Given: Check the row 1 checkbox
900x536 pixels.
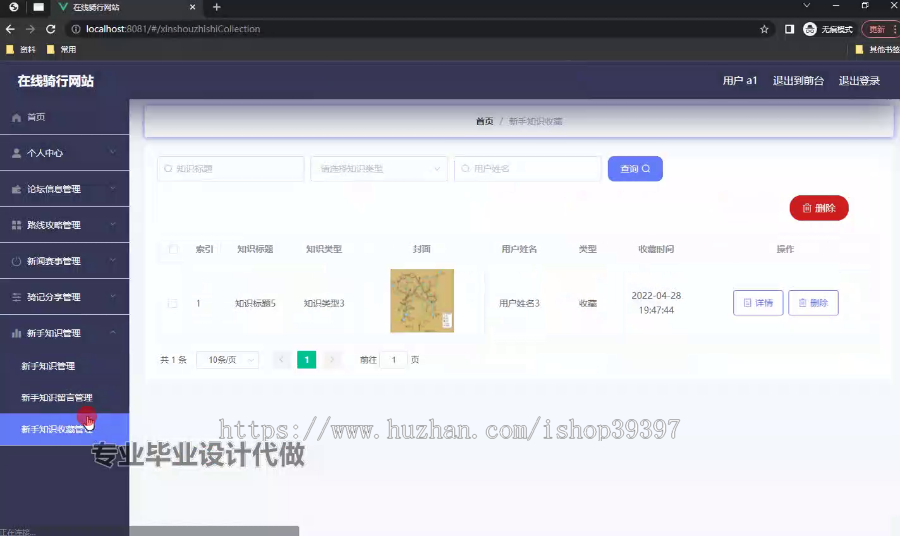Looking at the screenshot, I should pos(173,303).
